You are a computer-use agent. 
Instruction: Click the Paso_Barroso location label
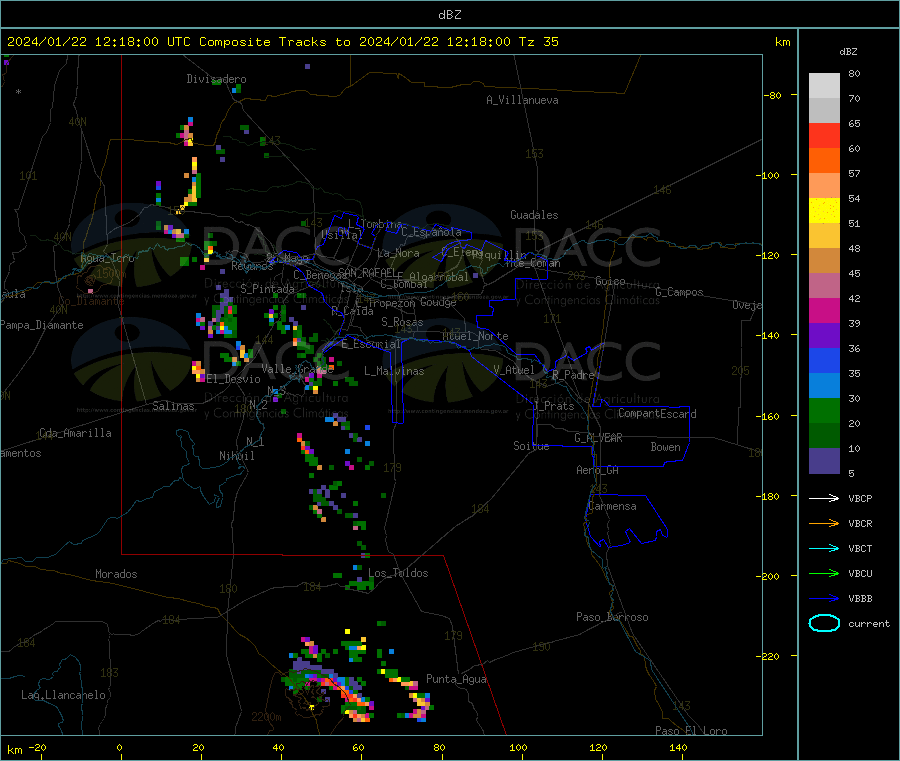click(612, 617)
